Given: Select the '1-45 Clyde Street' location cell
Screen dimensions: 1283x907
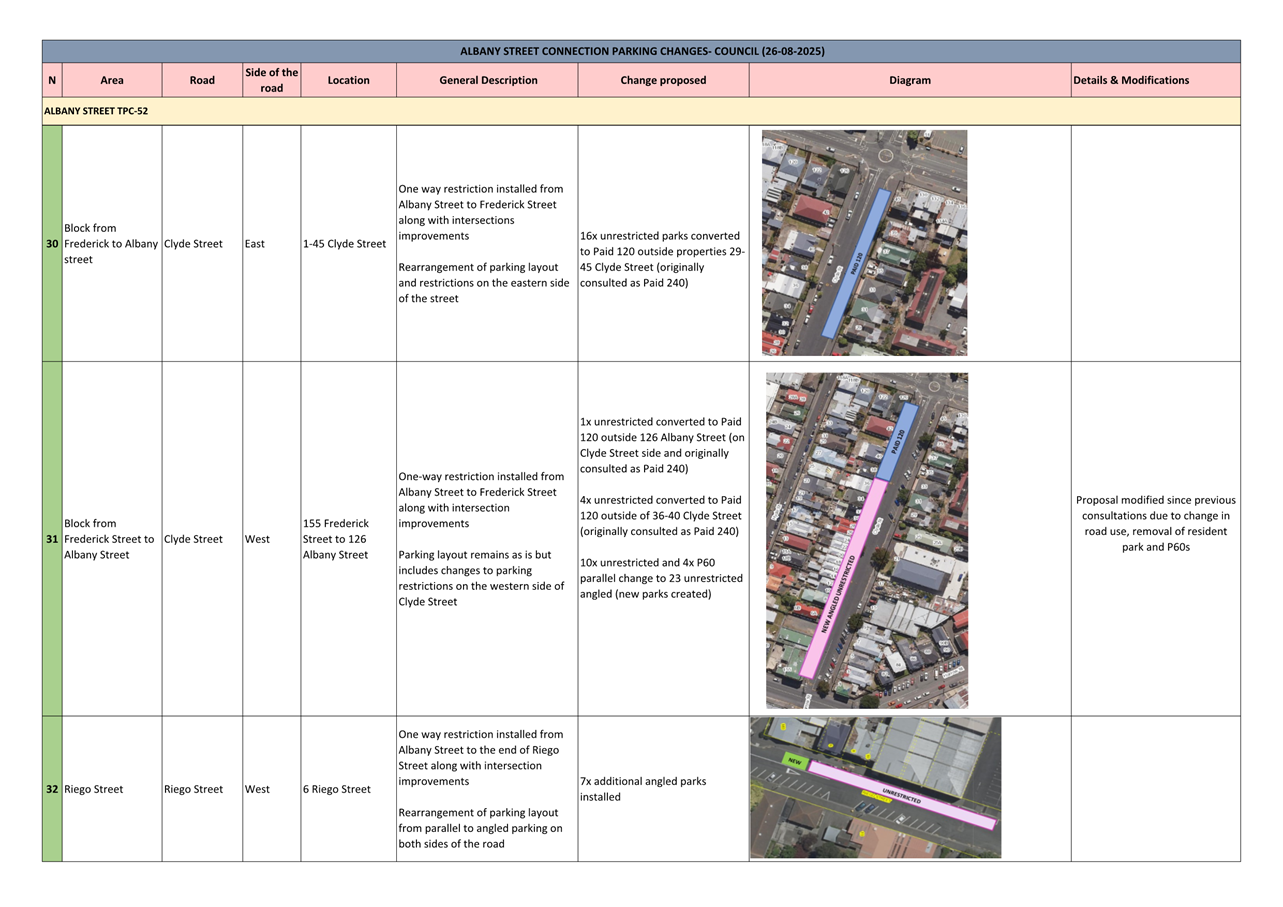Looking at the screenshot, I should pos(344,244).
